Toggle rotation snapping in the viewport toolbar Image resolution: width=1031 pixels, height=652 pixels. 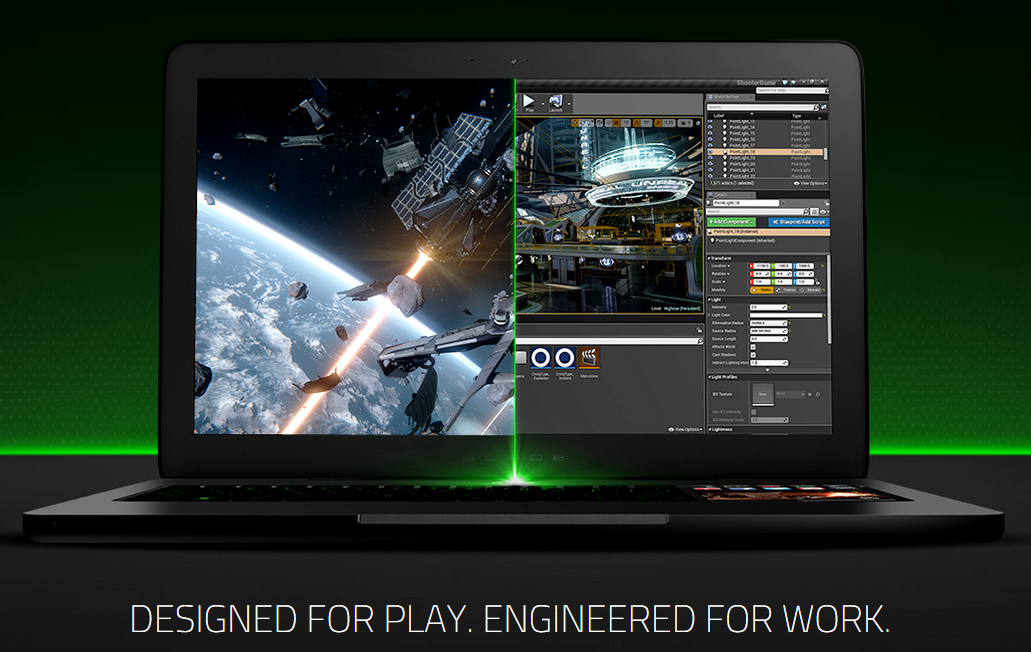[636, 123]
